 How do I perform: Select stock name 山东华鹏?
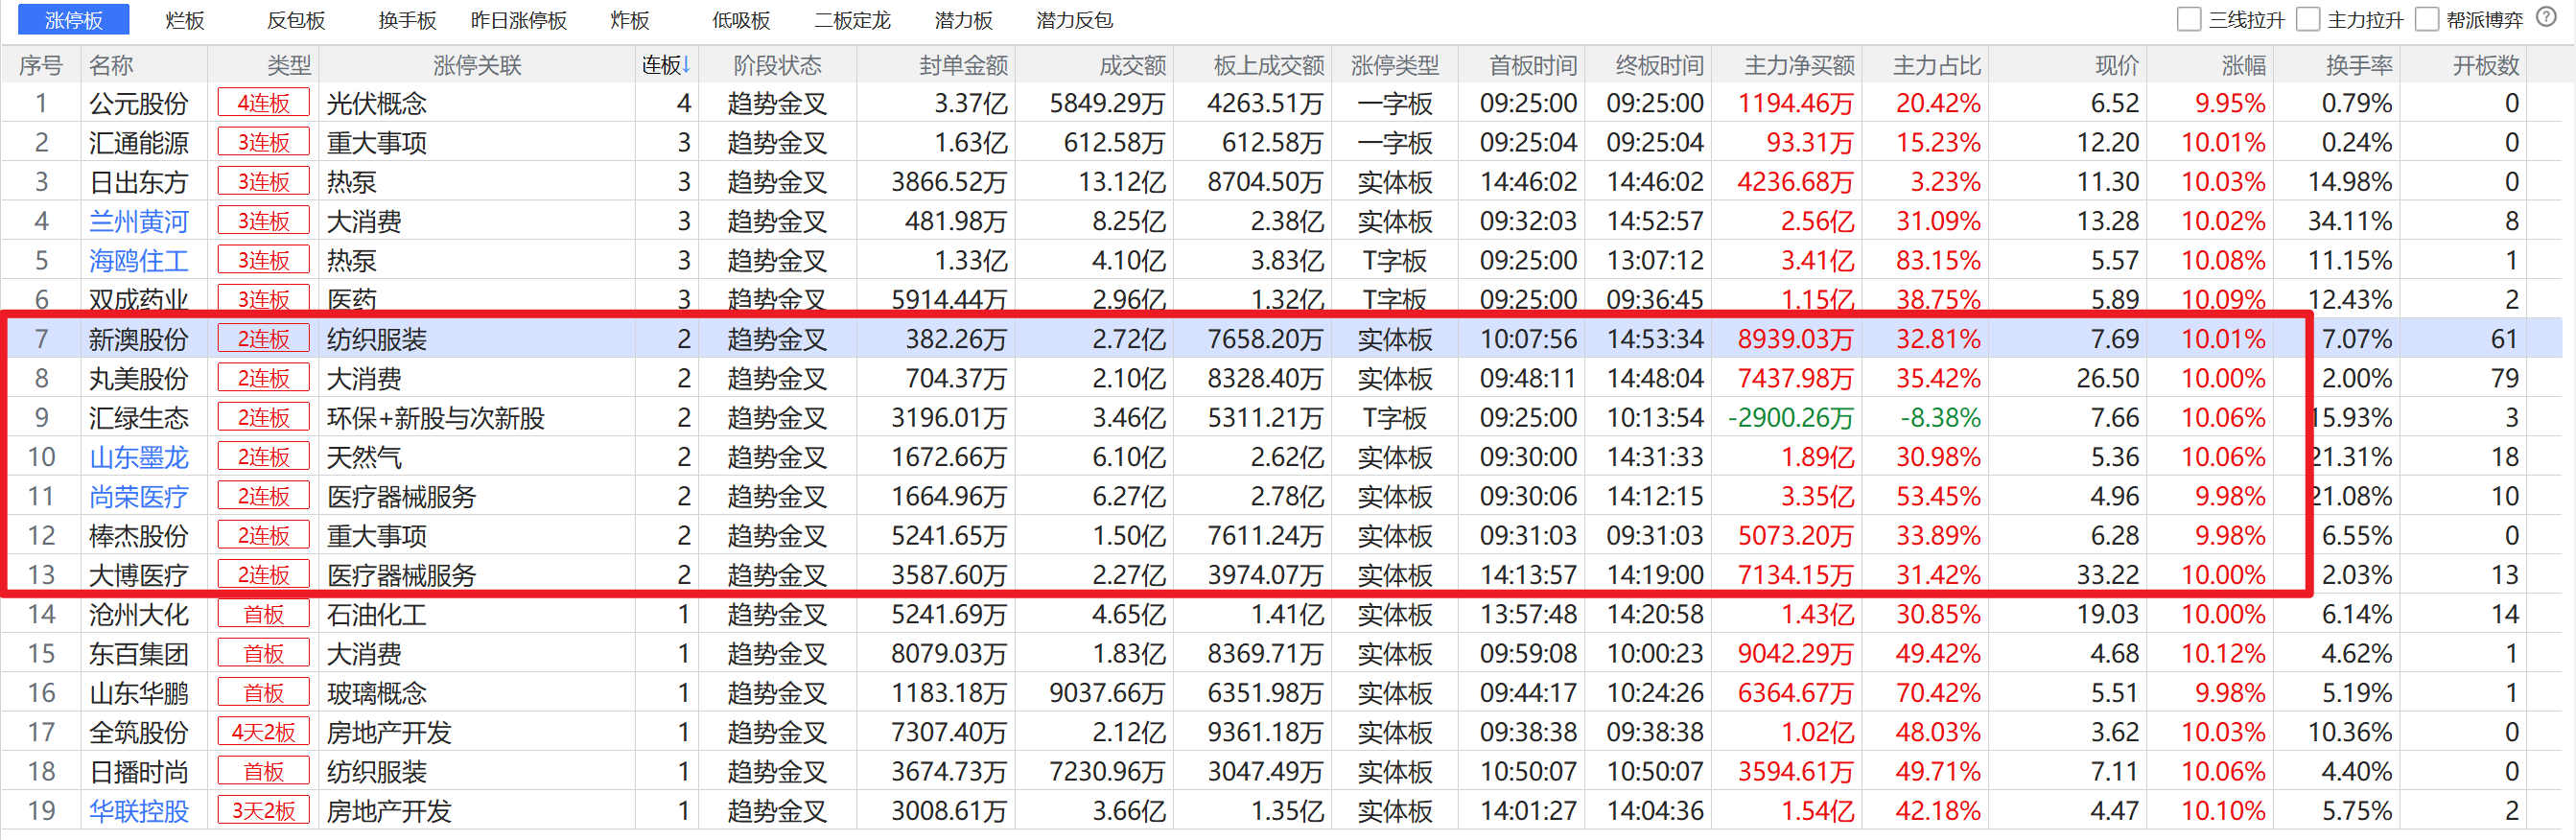[139, 693]
